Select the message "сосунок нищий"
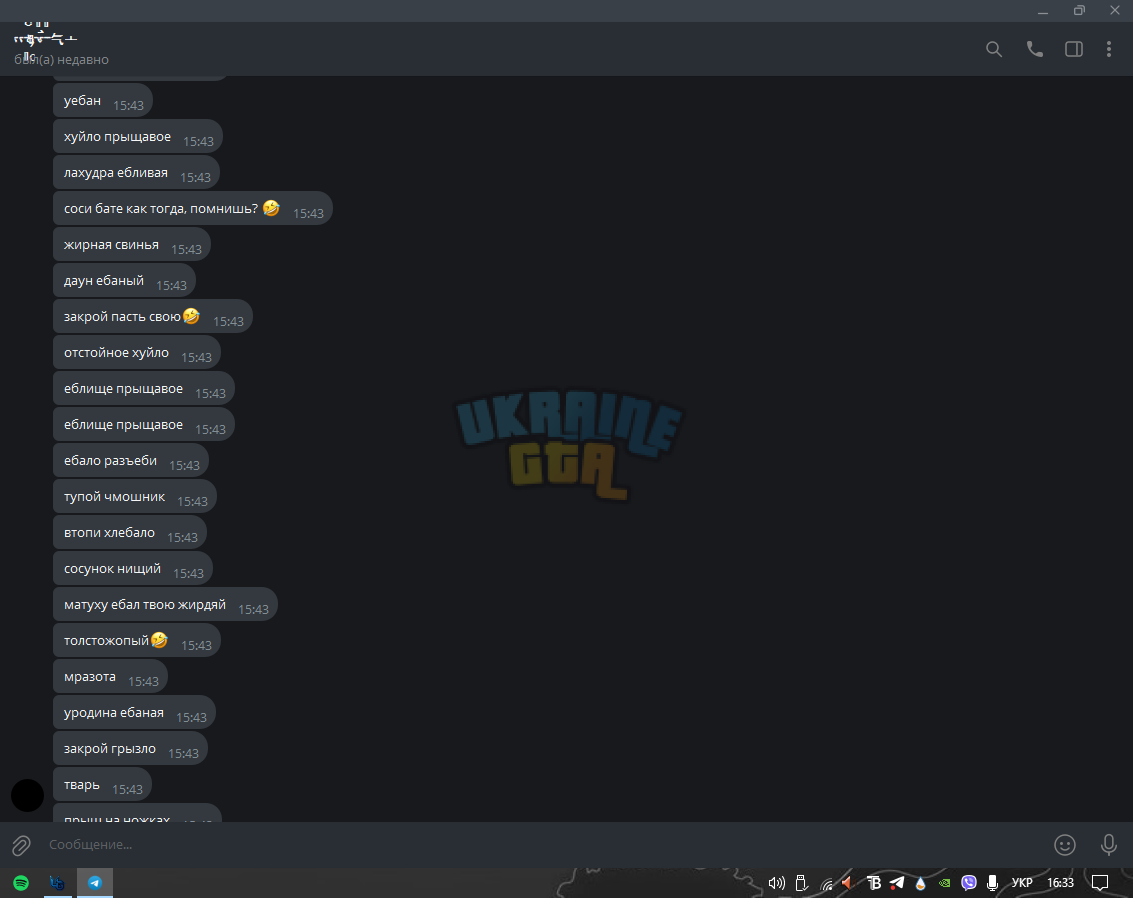The width and height of the screenshot is (1133, 898). pyautogui.click(x=133, y=569)
